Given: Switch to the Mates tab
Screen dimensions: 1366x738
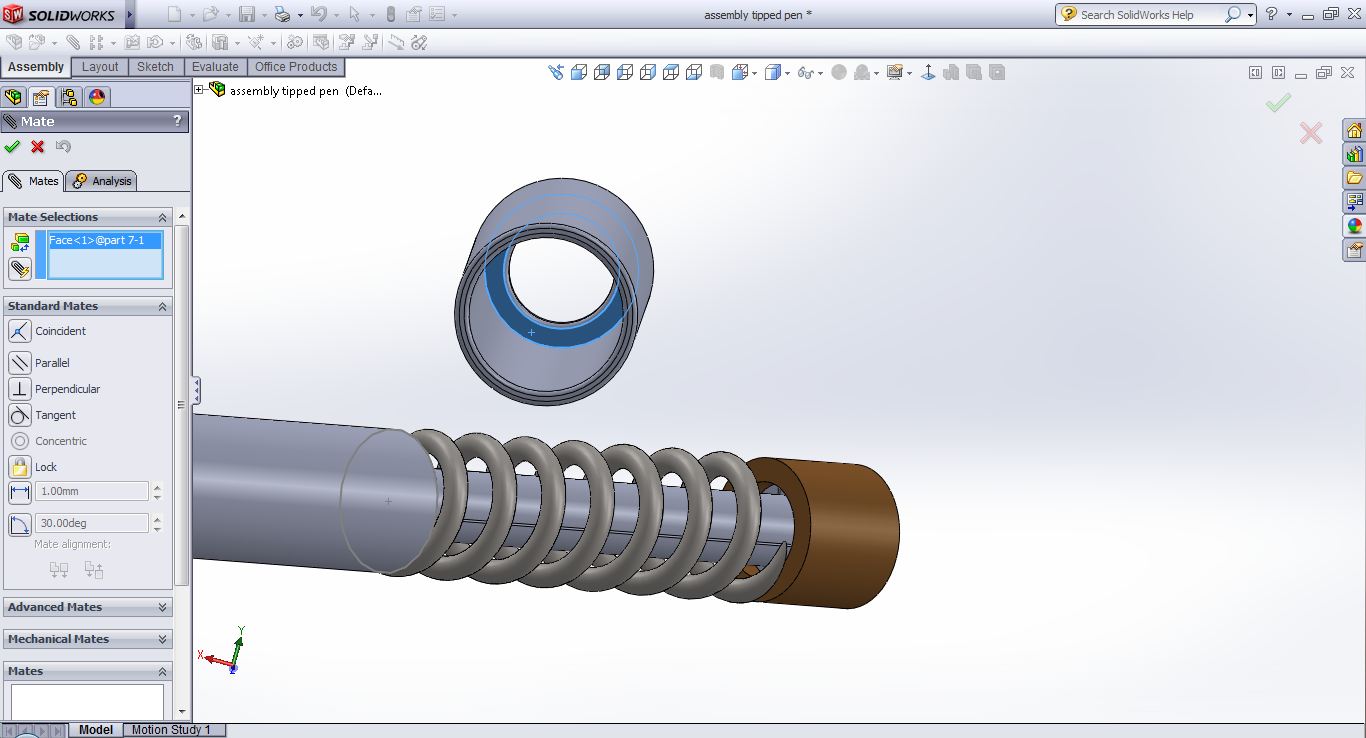Looking at the screenshot, I should (x=33, y=181).
